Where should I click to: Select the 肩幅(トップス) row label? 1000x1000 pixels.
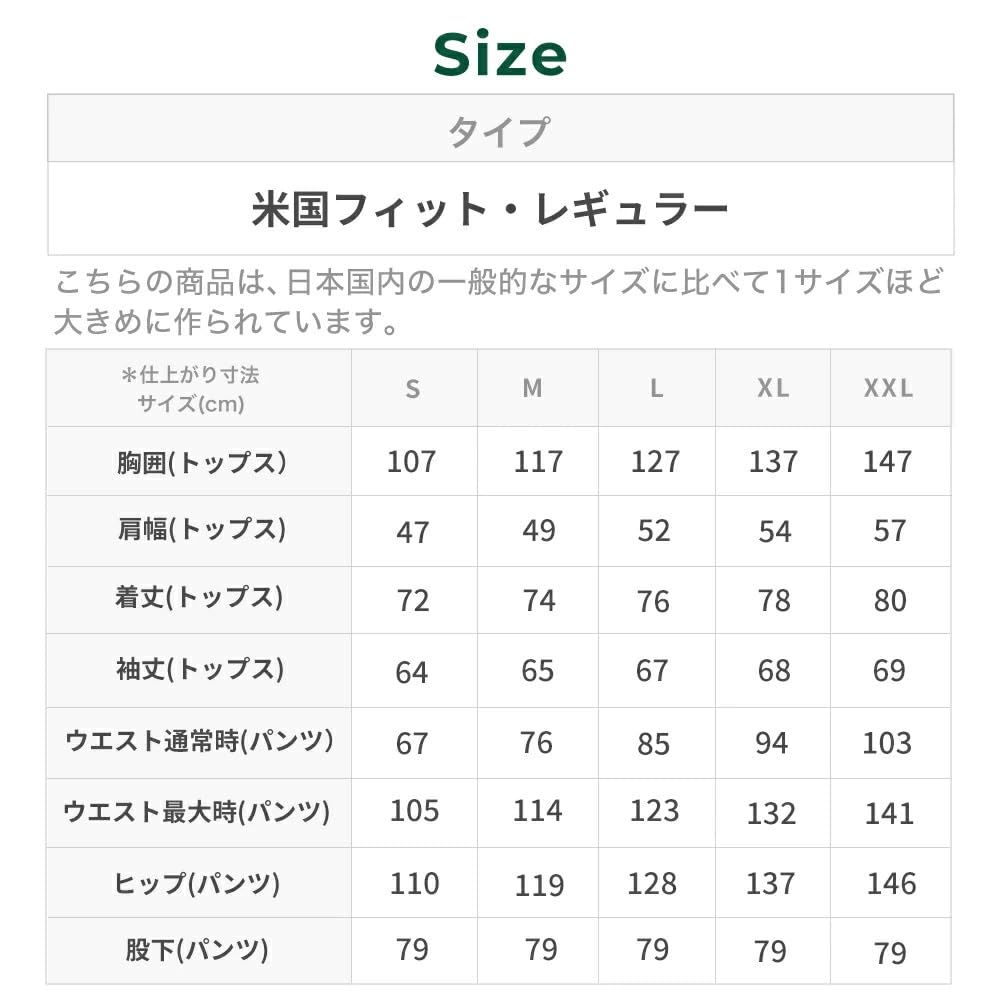(x=201, y=530)
